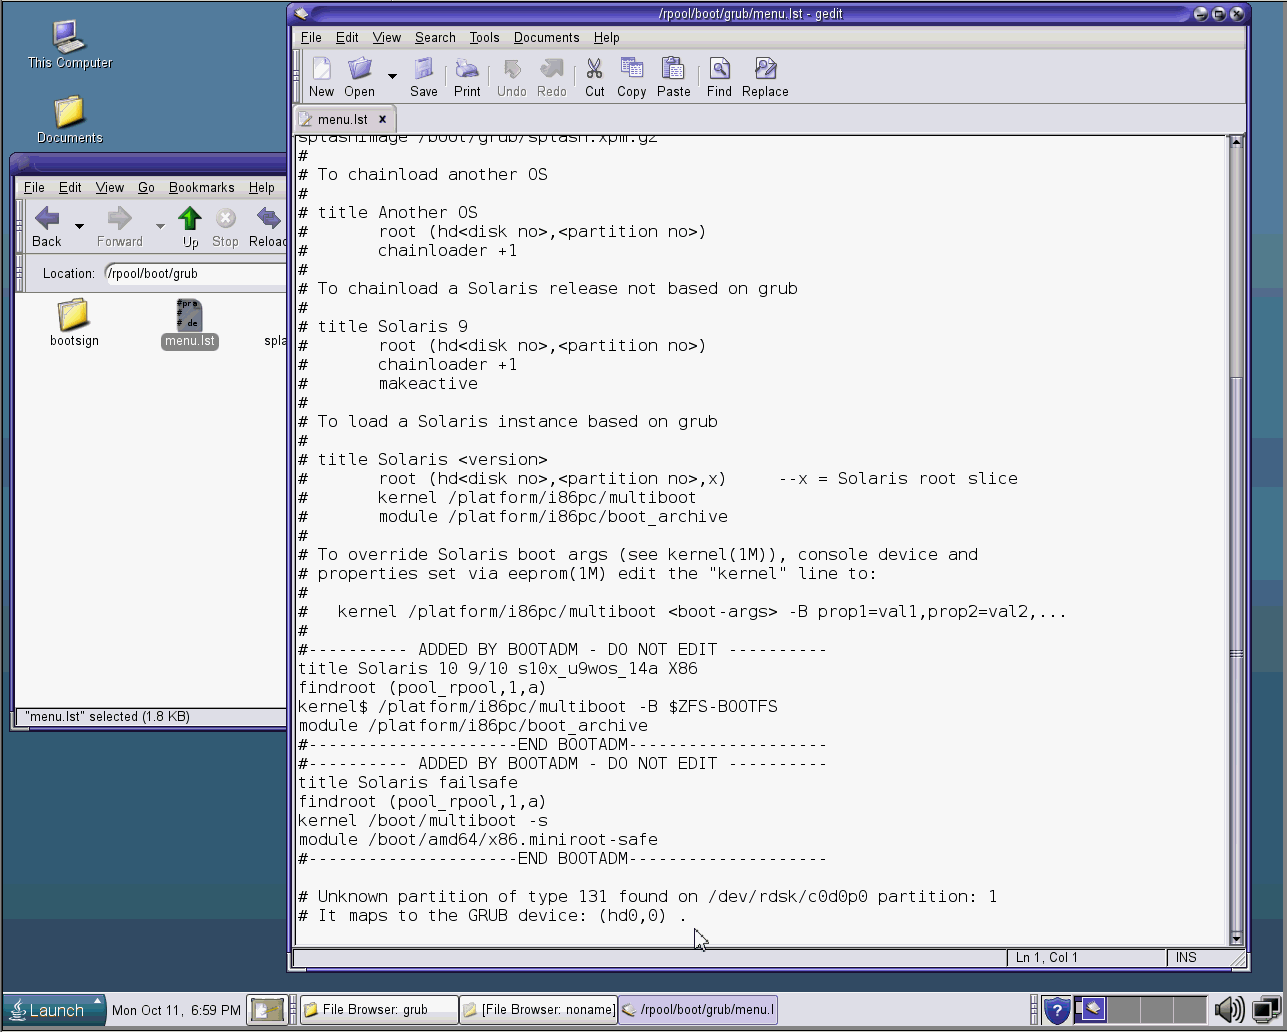1287x1032 pixels.
Task: Open the Replace tool in gedit
Action: (765, 77)
